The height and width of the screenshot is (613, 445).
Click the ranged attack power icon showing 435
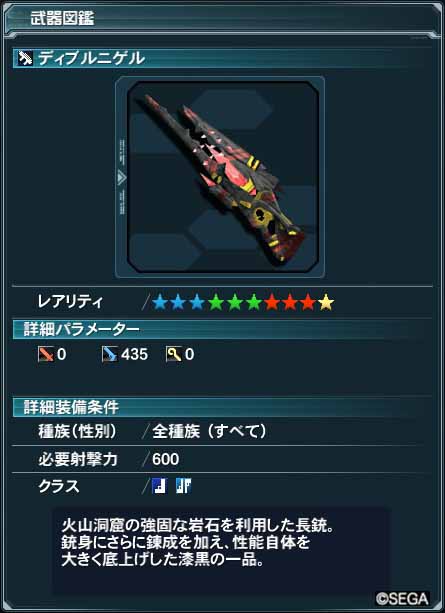click(x=109, y=355)
